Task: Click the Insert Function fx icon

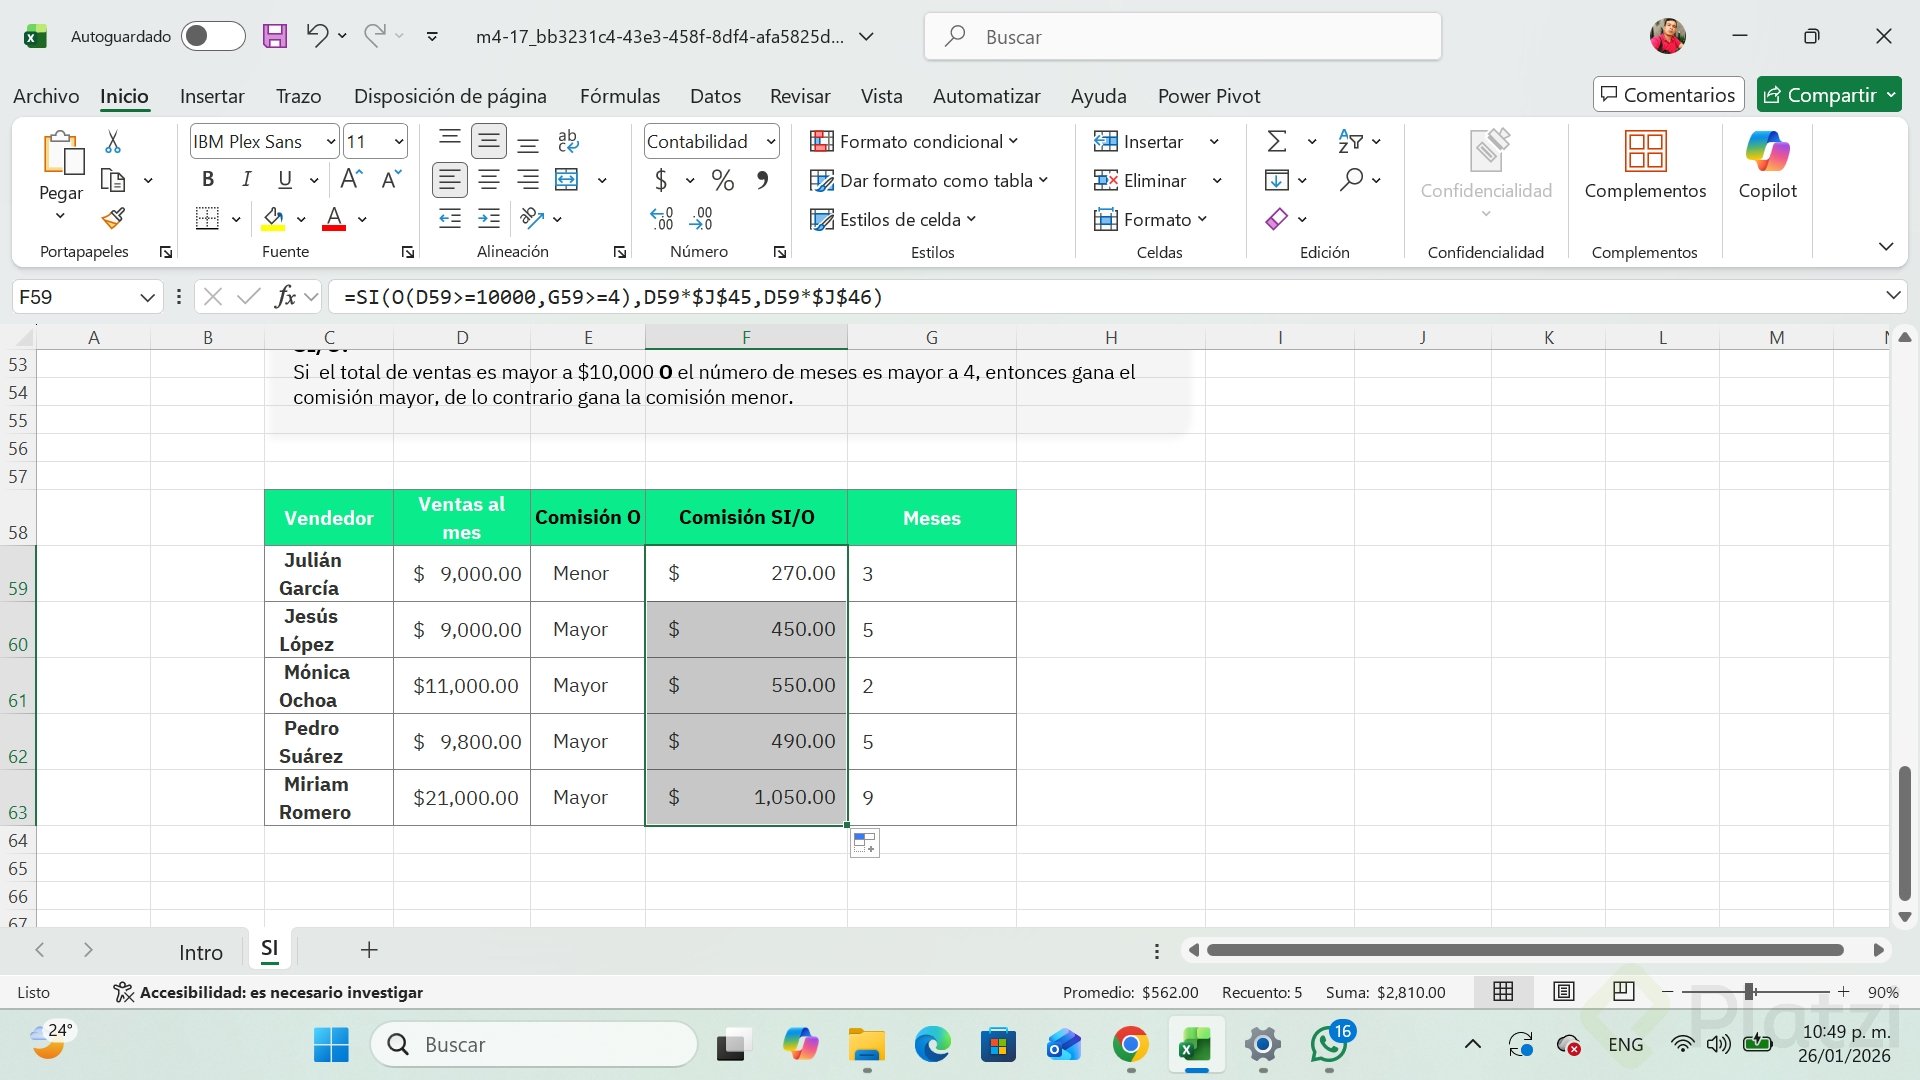Action: (285, 296)
